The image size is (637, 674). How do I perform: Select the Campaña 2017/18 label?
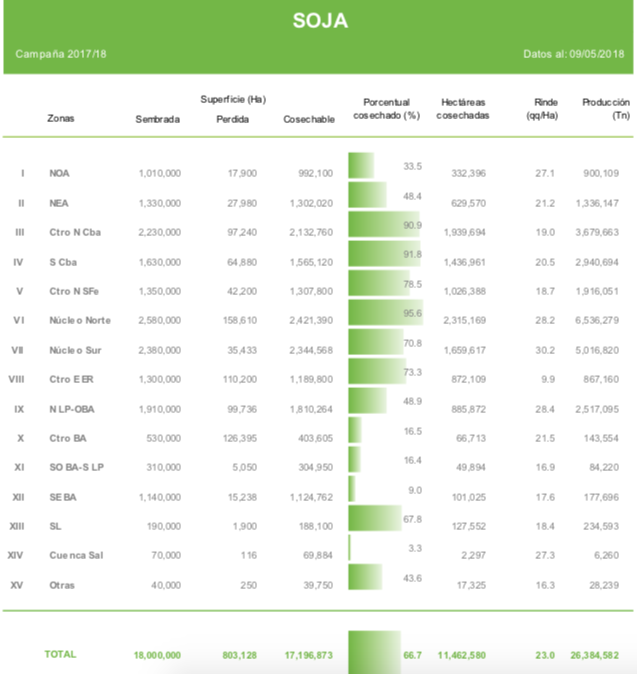(62, 53)
